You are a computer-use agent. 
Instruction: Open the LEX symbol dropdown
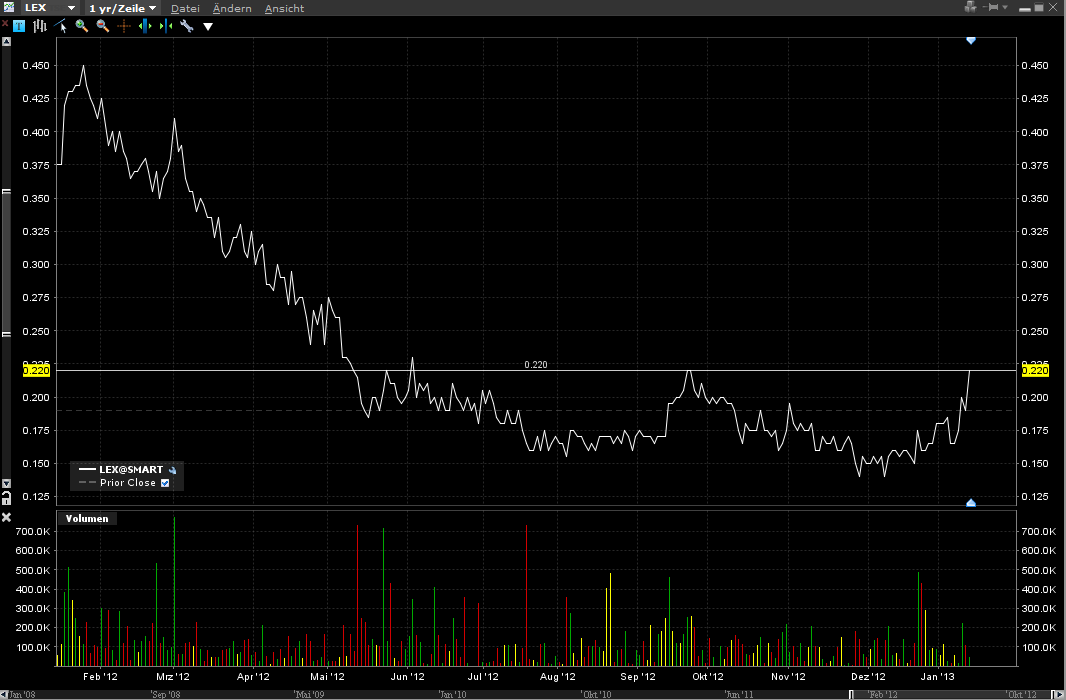coord(45,7)
